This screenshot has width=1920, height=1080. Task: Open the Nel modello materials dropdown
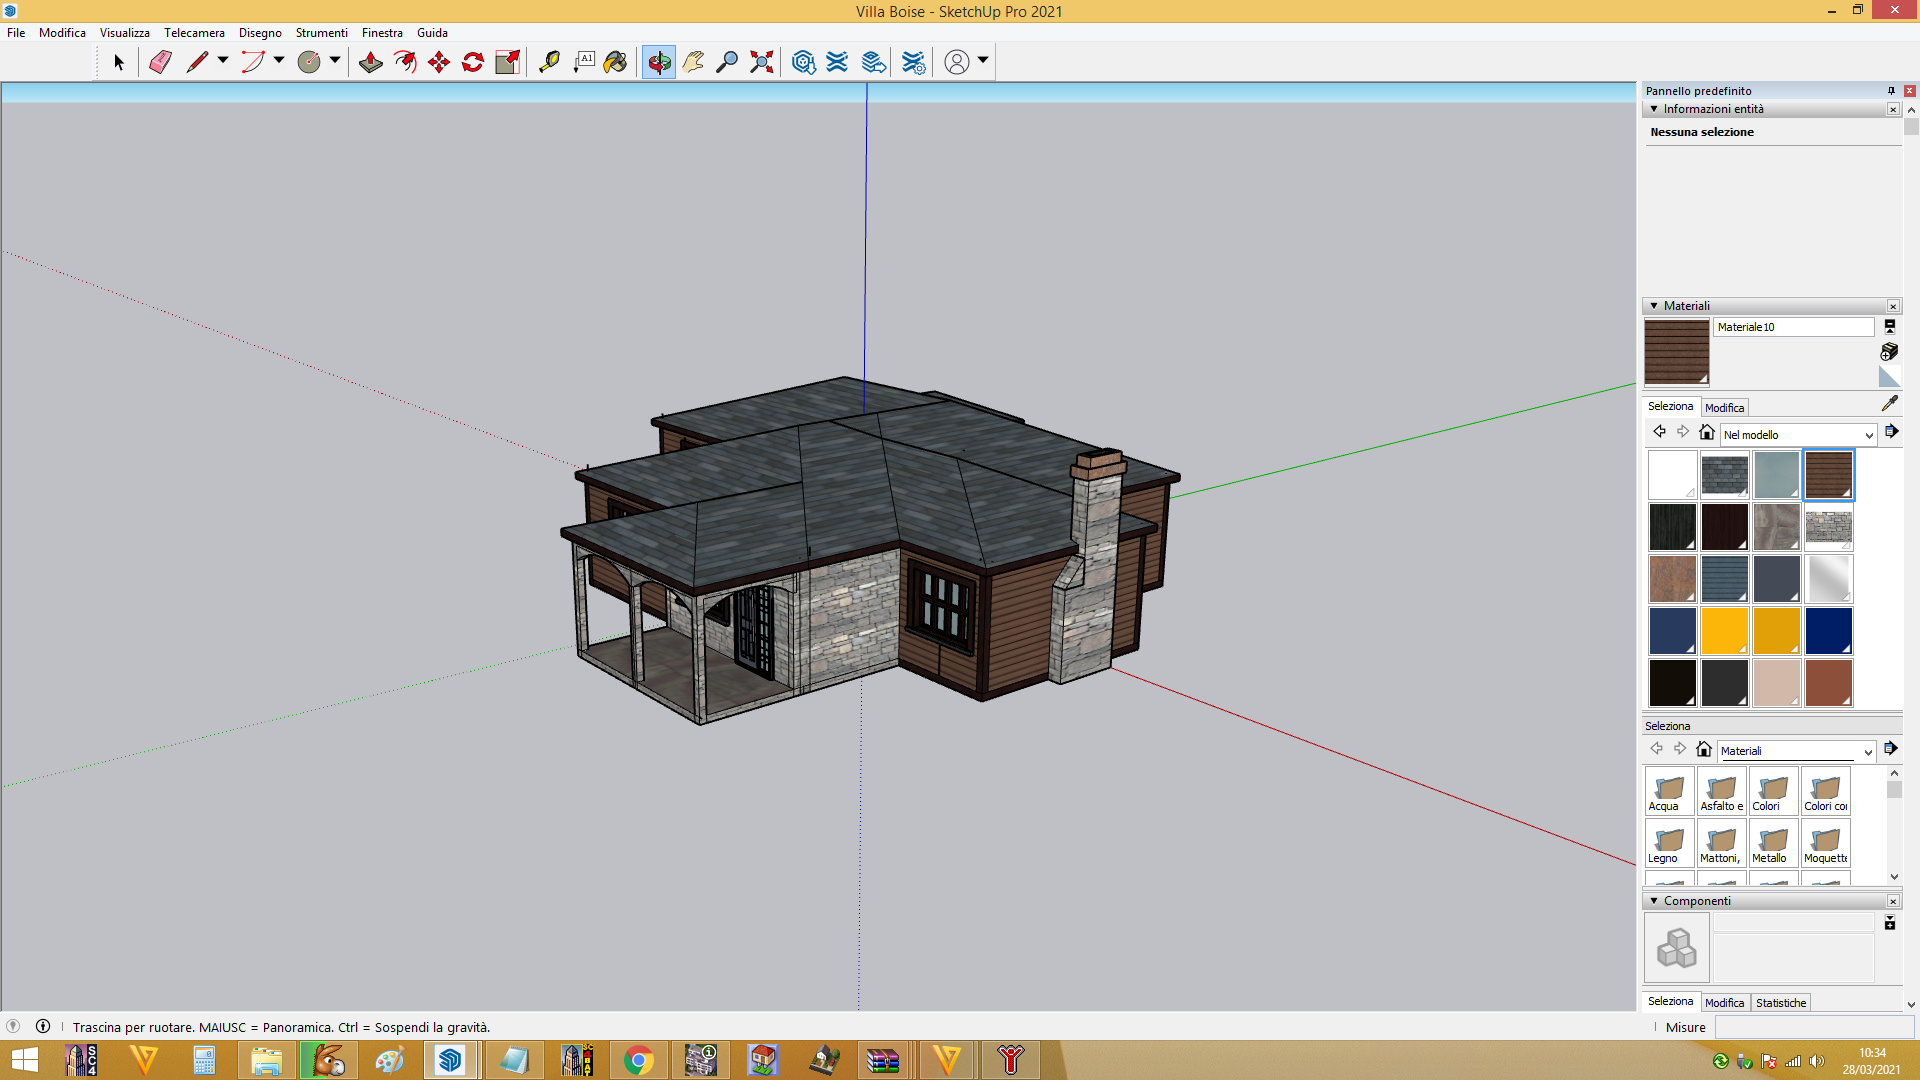pos(1798,435)
